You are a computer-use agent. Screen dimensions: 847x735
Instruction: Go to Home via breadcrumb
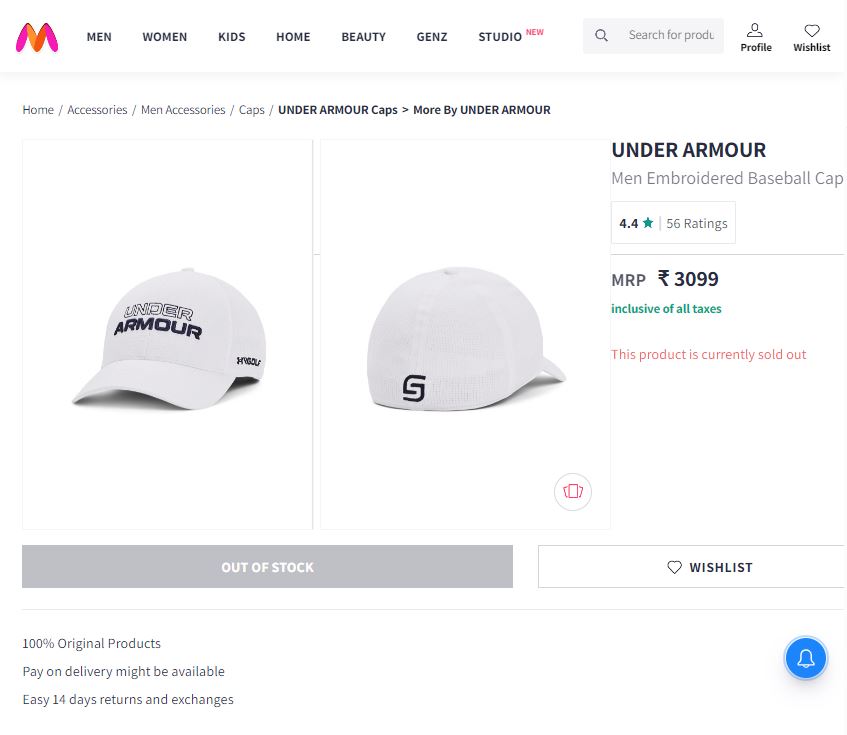tap(37, 110)
